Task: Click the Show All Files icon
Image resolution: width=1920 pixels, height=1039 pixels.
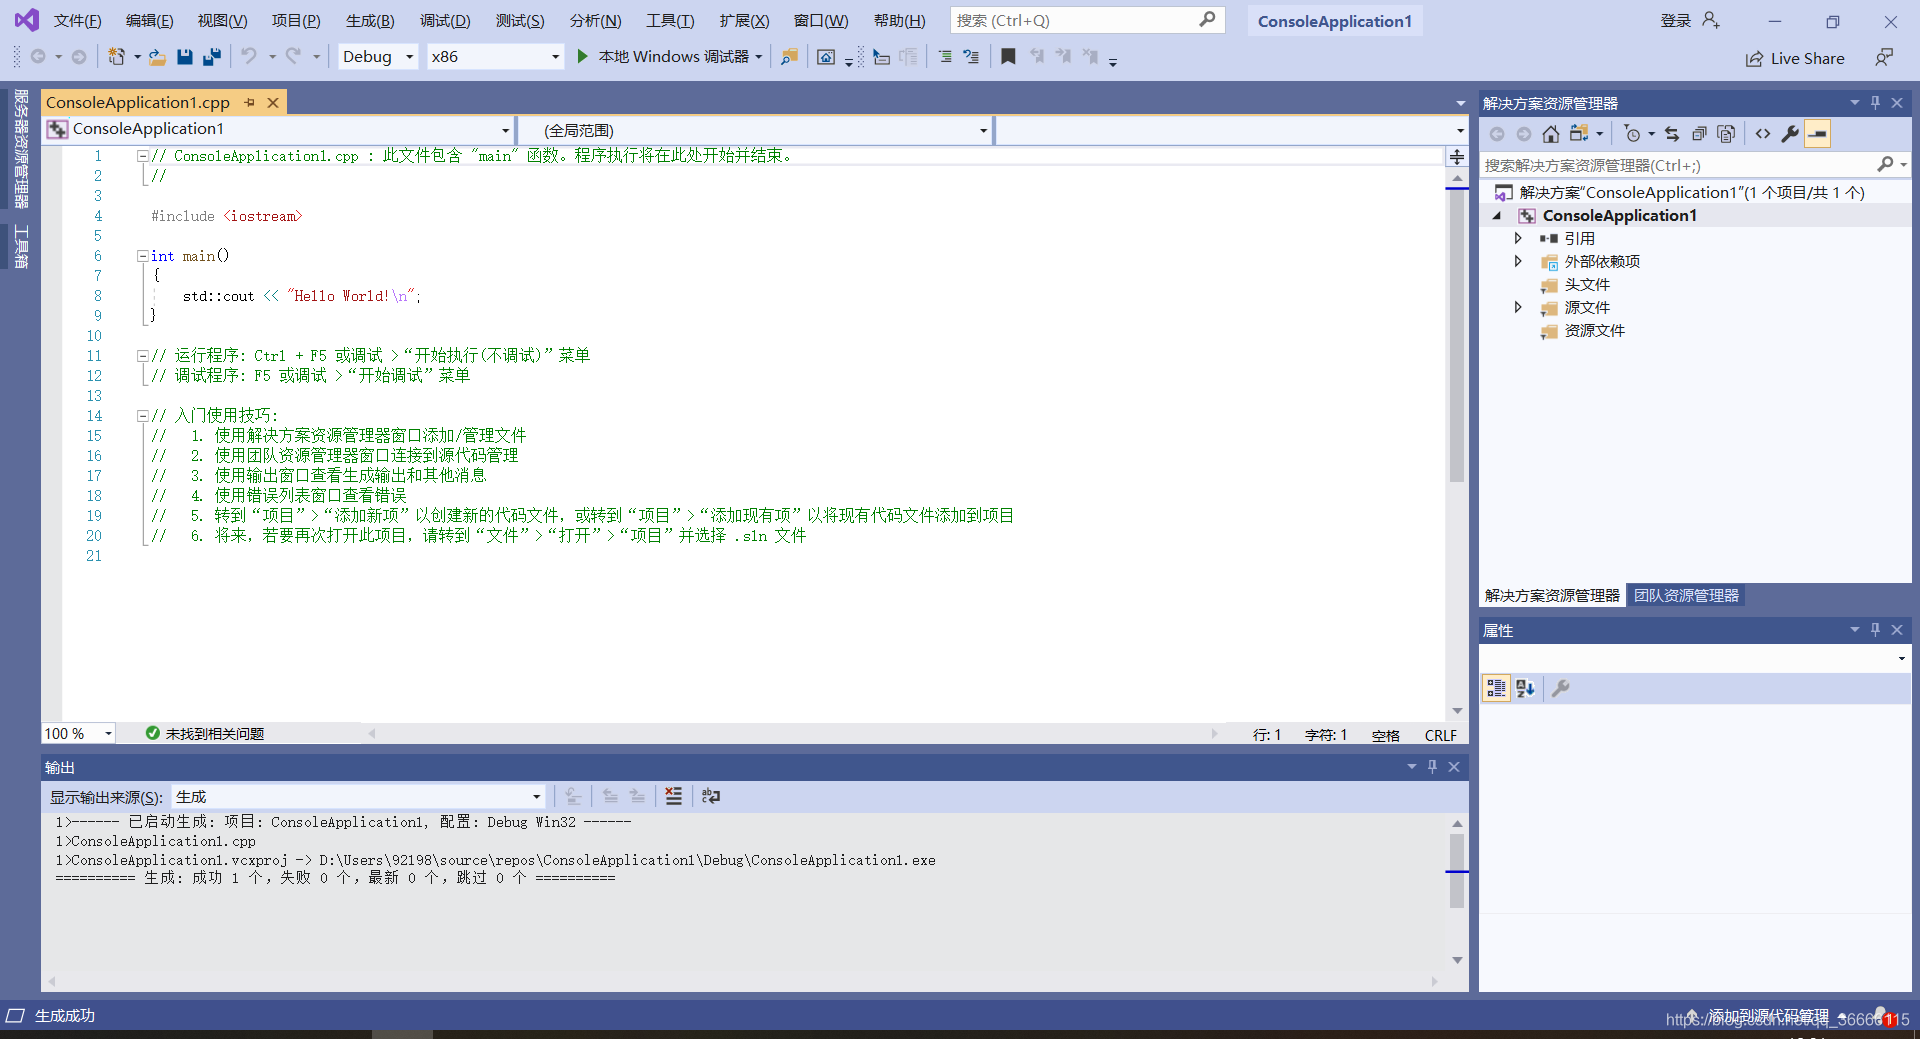Action: tap(1726, 134)
